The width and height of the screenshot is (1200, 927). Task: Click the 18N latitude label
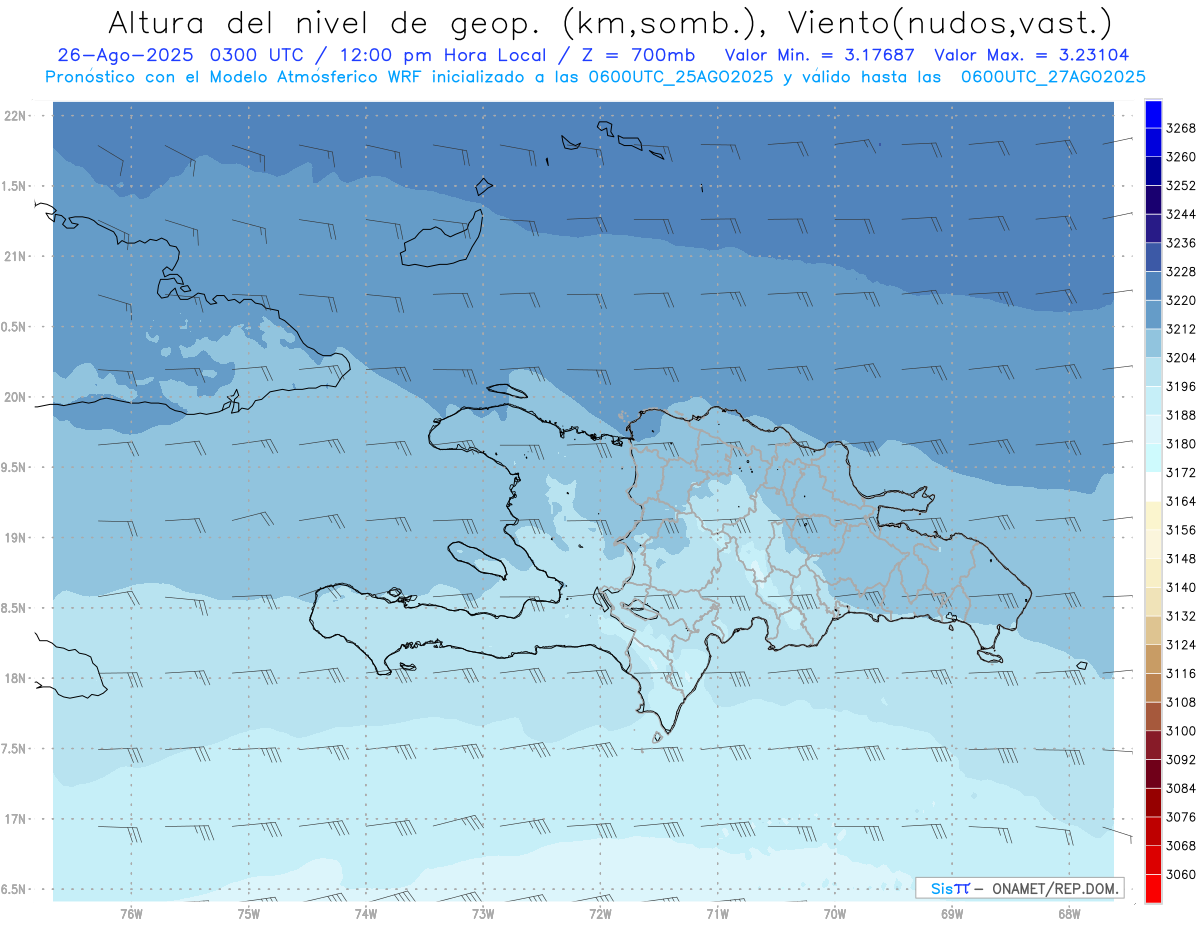point(17,678)
